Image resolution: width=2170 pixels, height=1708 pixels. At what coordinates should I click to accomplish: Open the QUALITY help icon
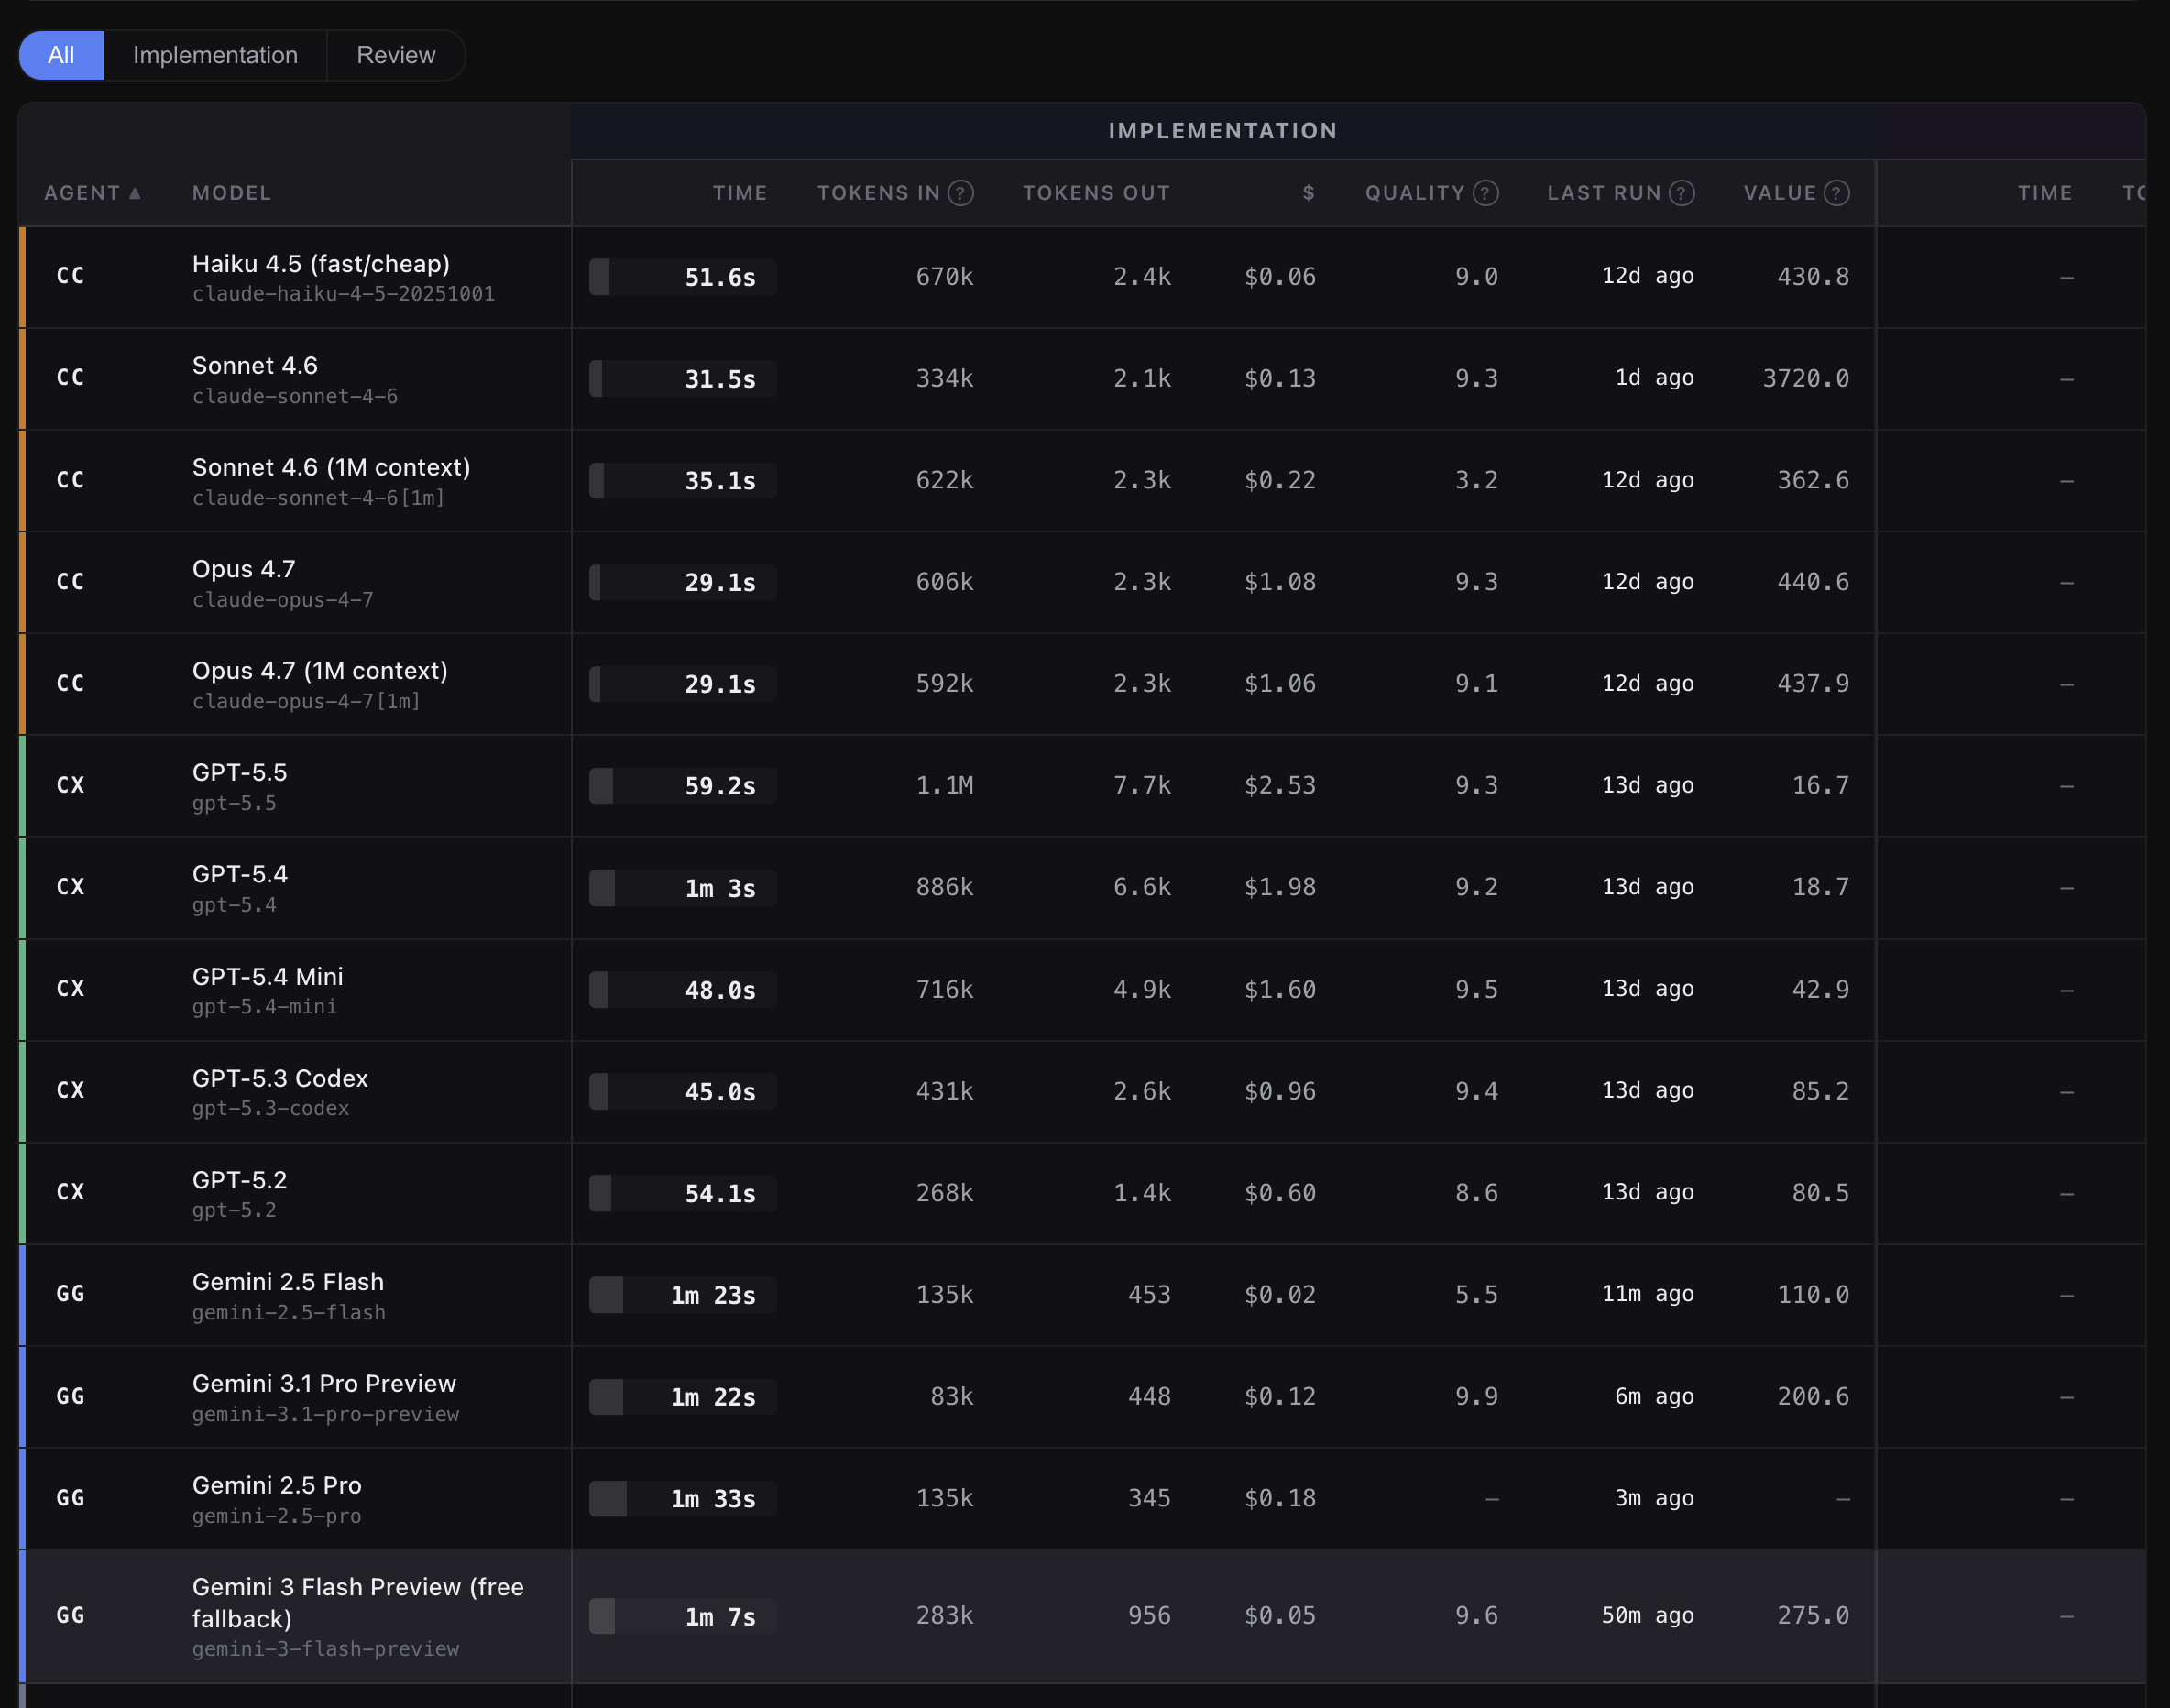click(x=1486, y=193)
